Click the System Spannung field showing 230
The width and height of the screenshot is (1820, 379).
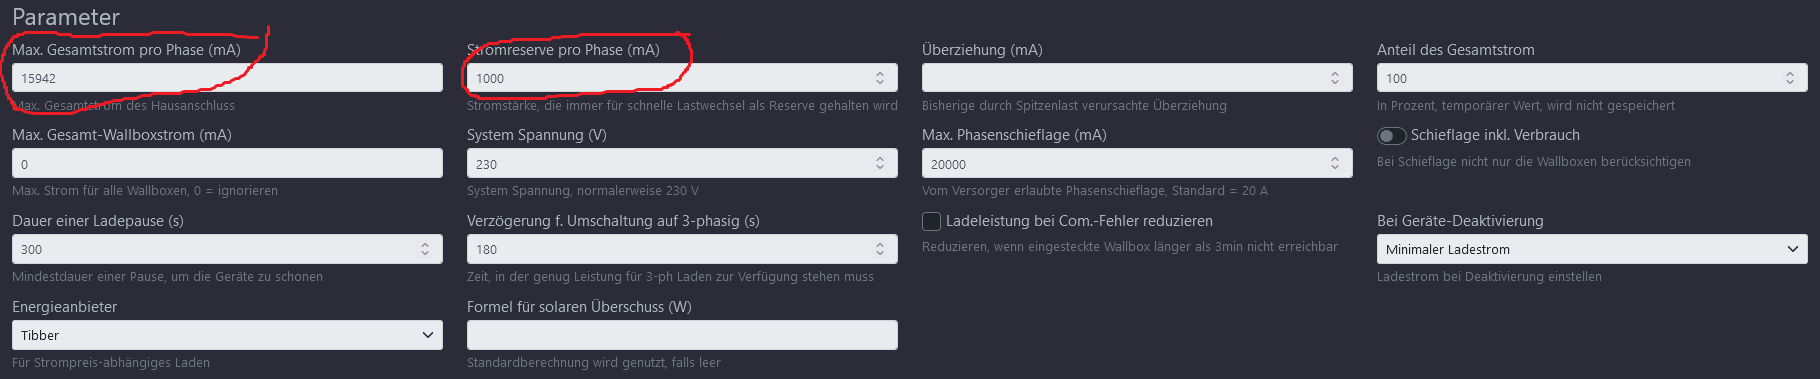682,163
